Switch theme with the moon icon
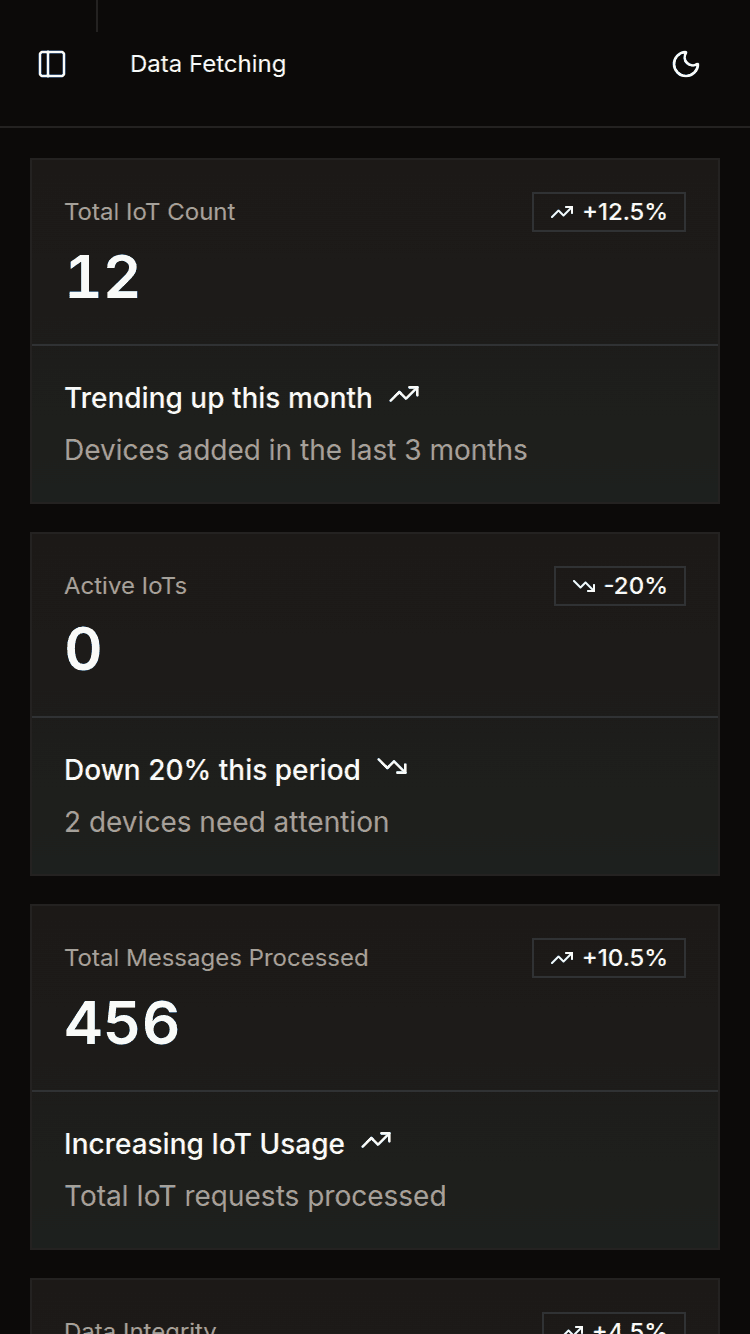 coord(685,64)
